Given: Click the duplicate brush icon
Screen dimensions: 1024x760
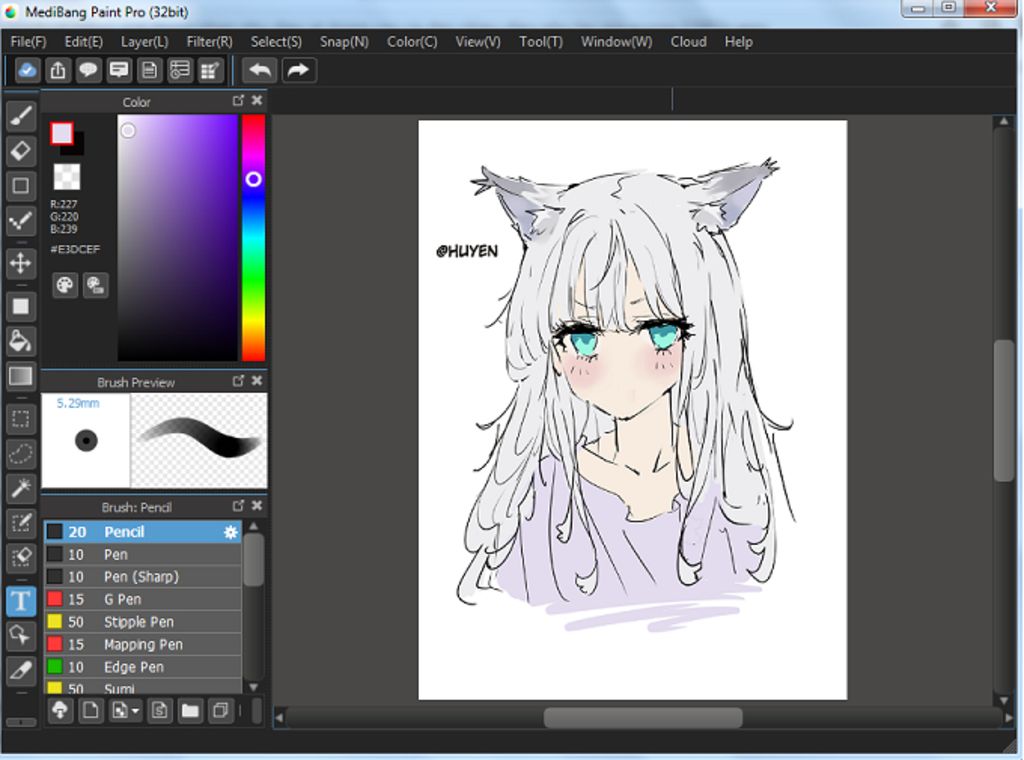Looking at the screenshot, I should coord(221,710).
